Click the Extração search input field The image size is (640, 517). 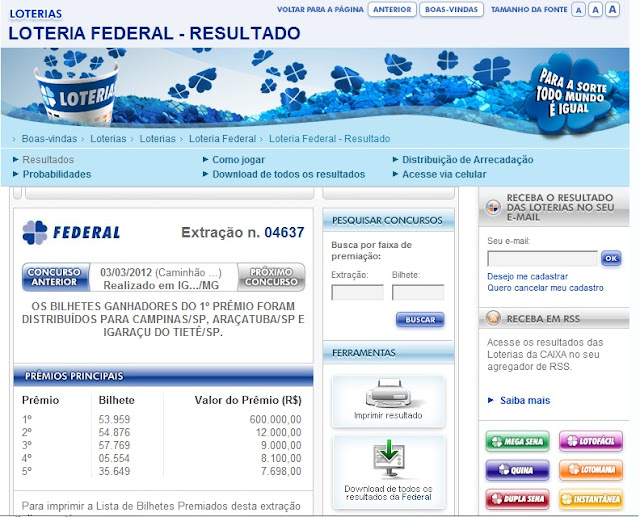358,293
